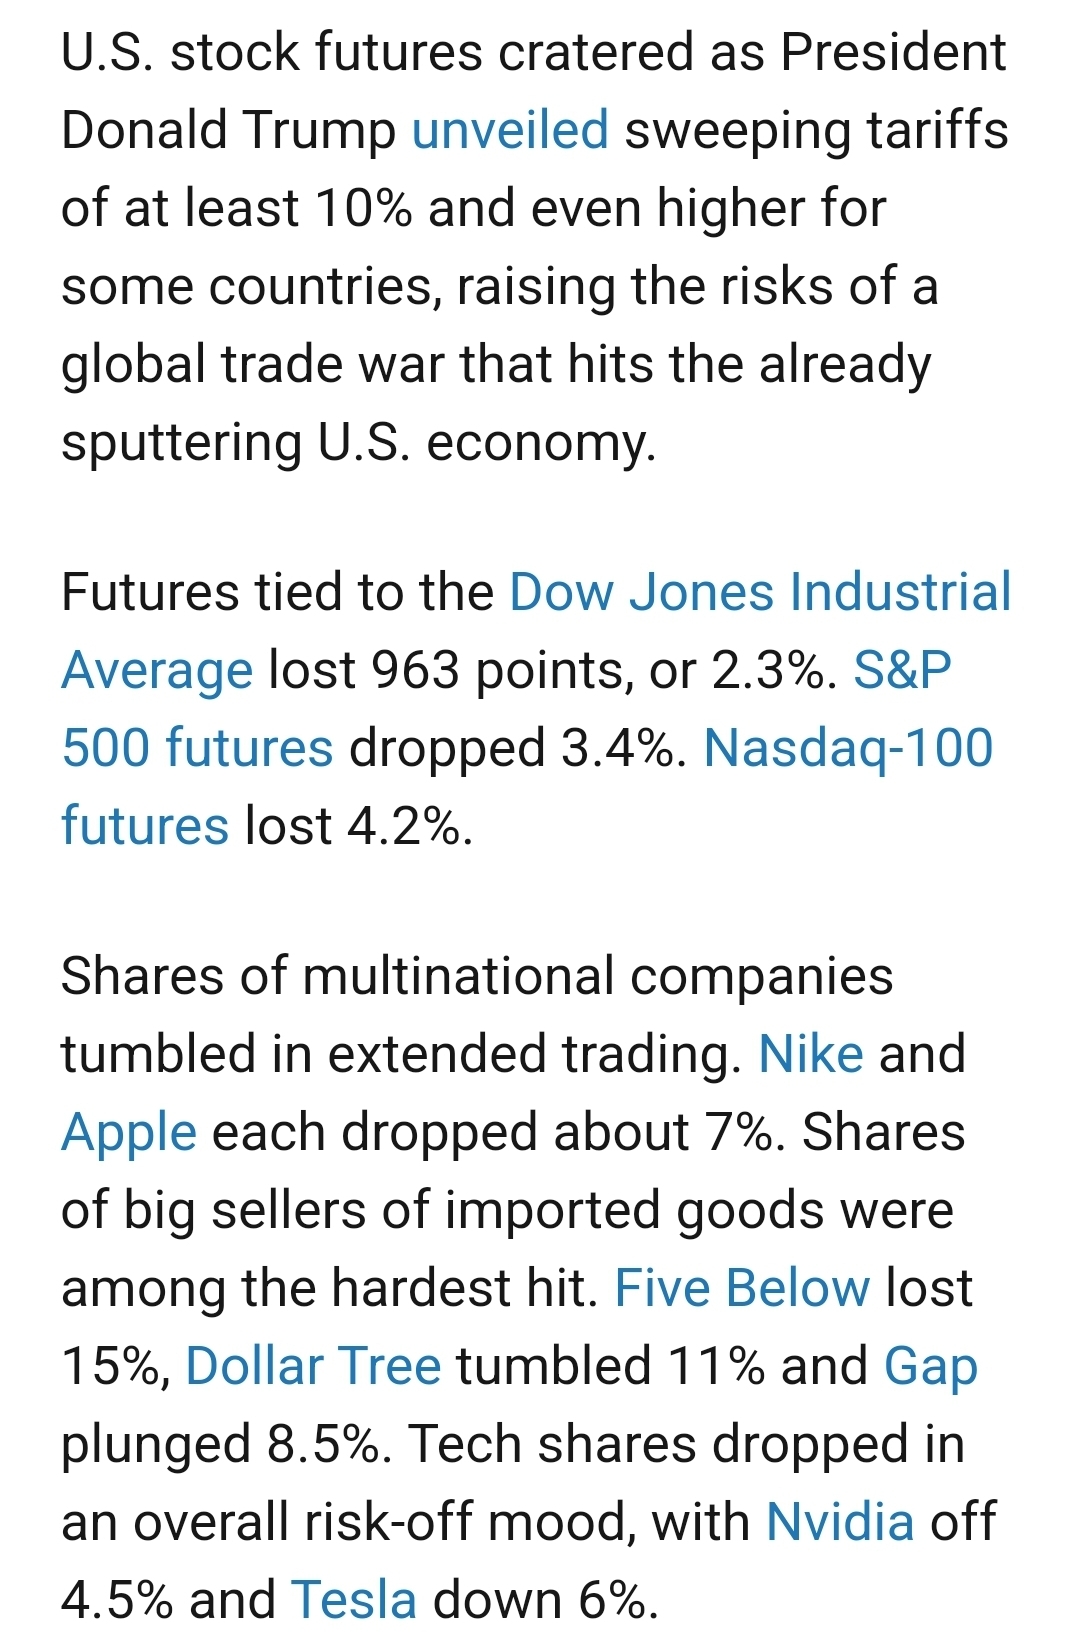Follow the Five Below link
Viewport: 1080px width, 1643px height.
(x=741, y=1288)
